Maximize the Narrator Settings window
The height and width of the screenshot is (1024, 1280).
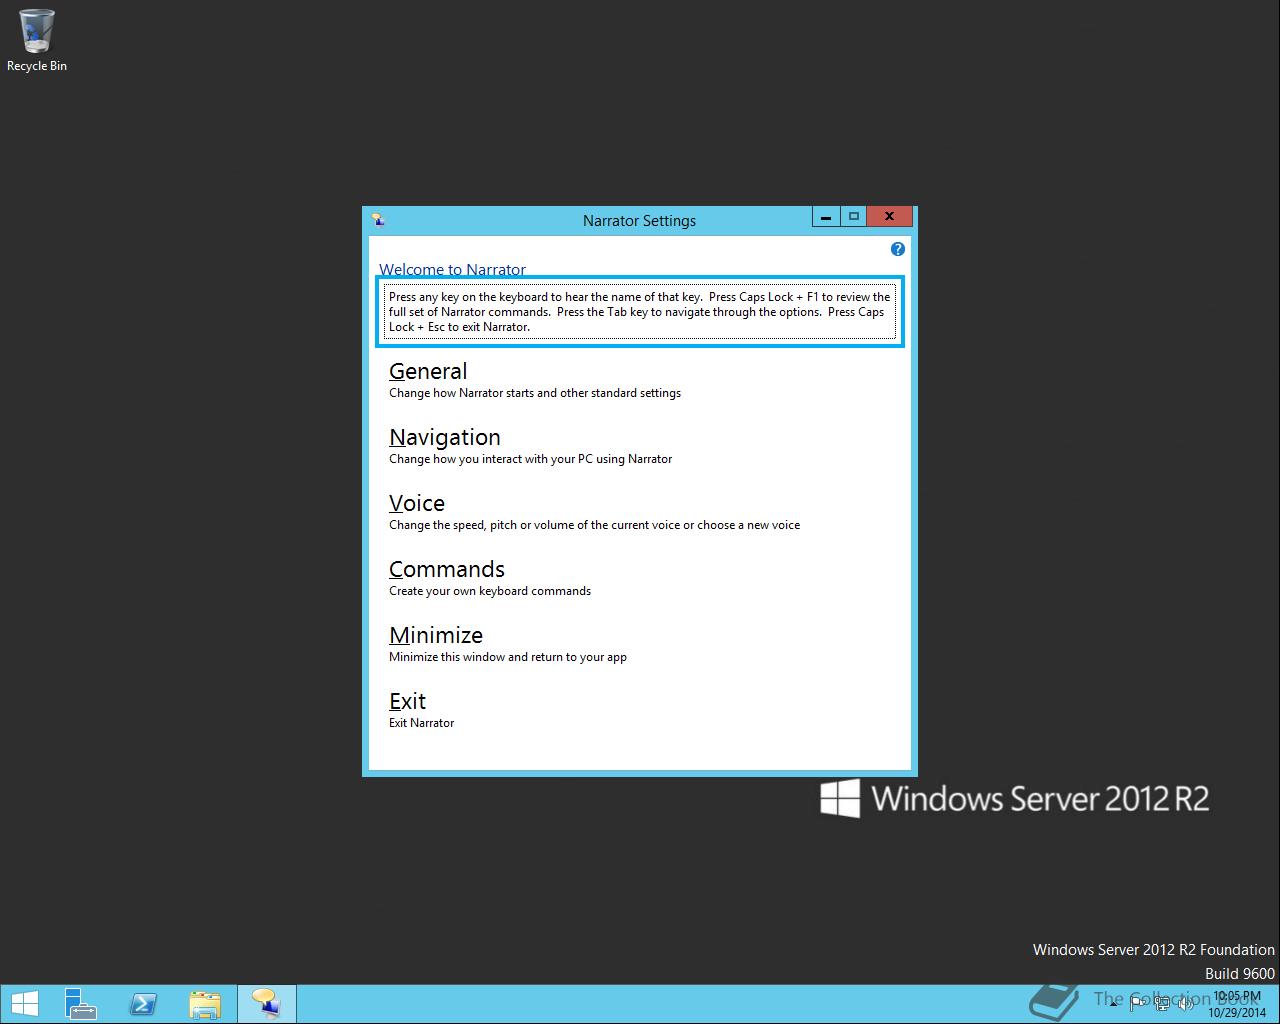coord(854,217)
